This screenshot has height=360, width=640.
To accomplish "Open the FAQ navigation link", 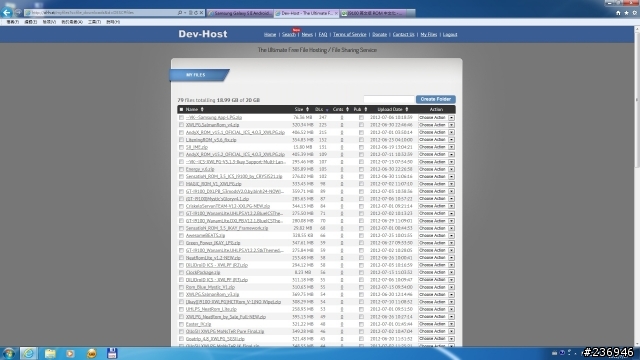I will click(x=323, y=35).
